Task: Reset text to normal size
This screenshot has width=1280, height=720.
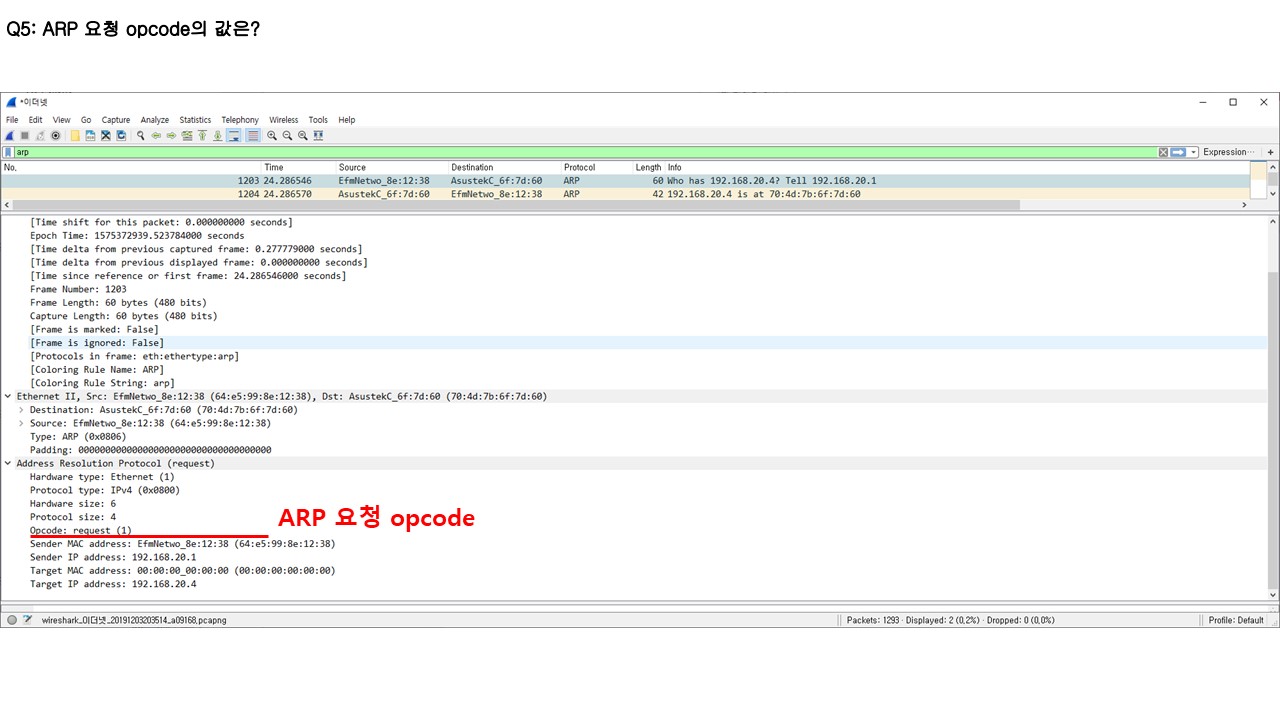Action: pos(302,135)
